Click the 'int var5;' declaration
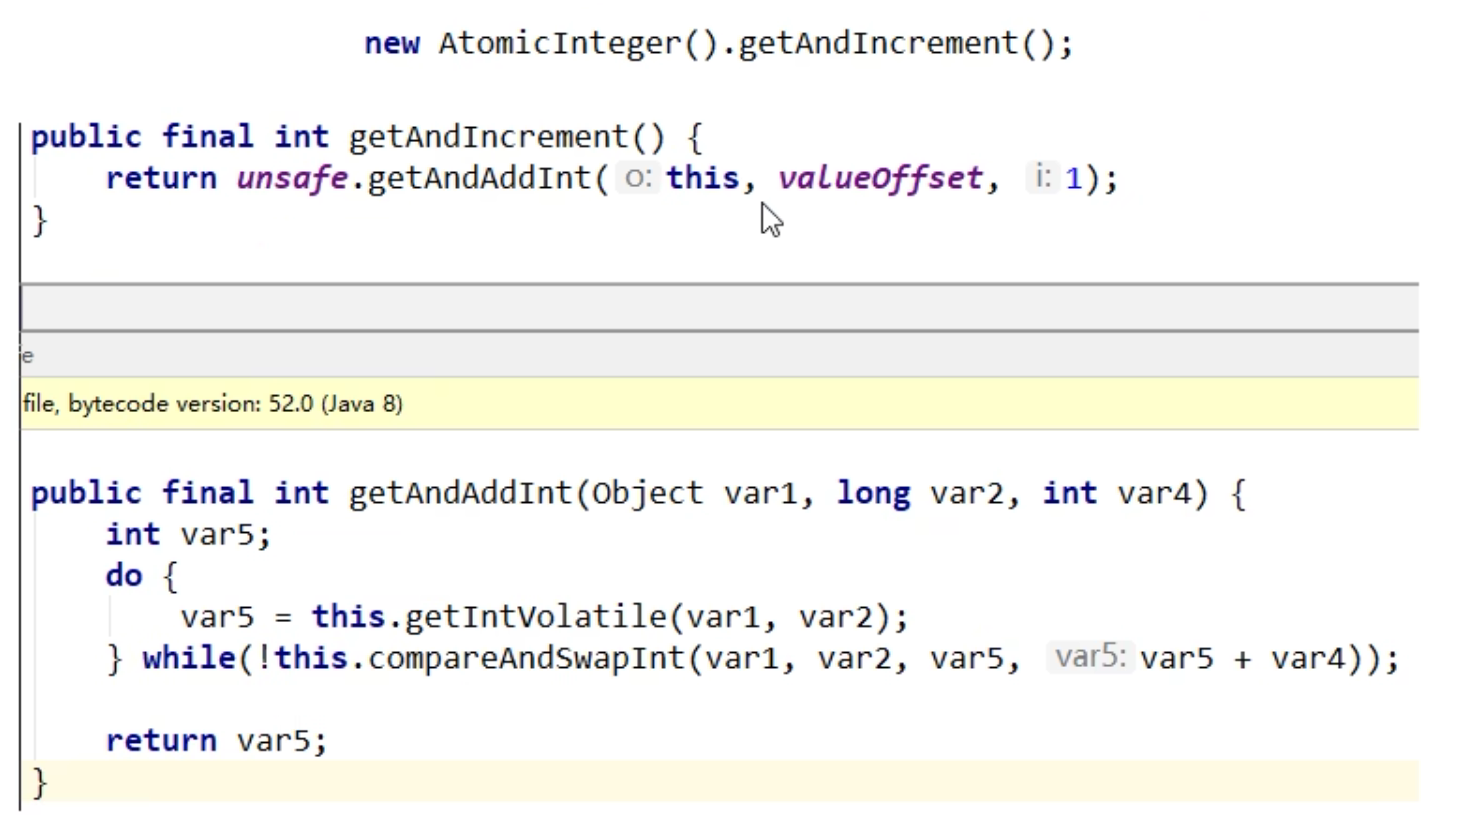Viewport: 1473px width, 815px height. coord(188,534)
